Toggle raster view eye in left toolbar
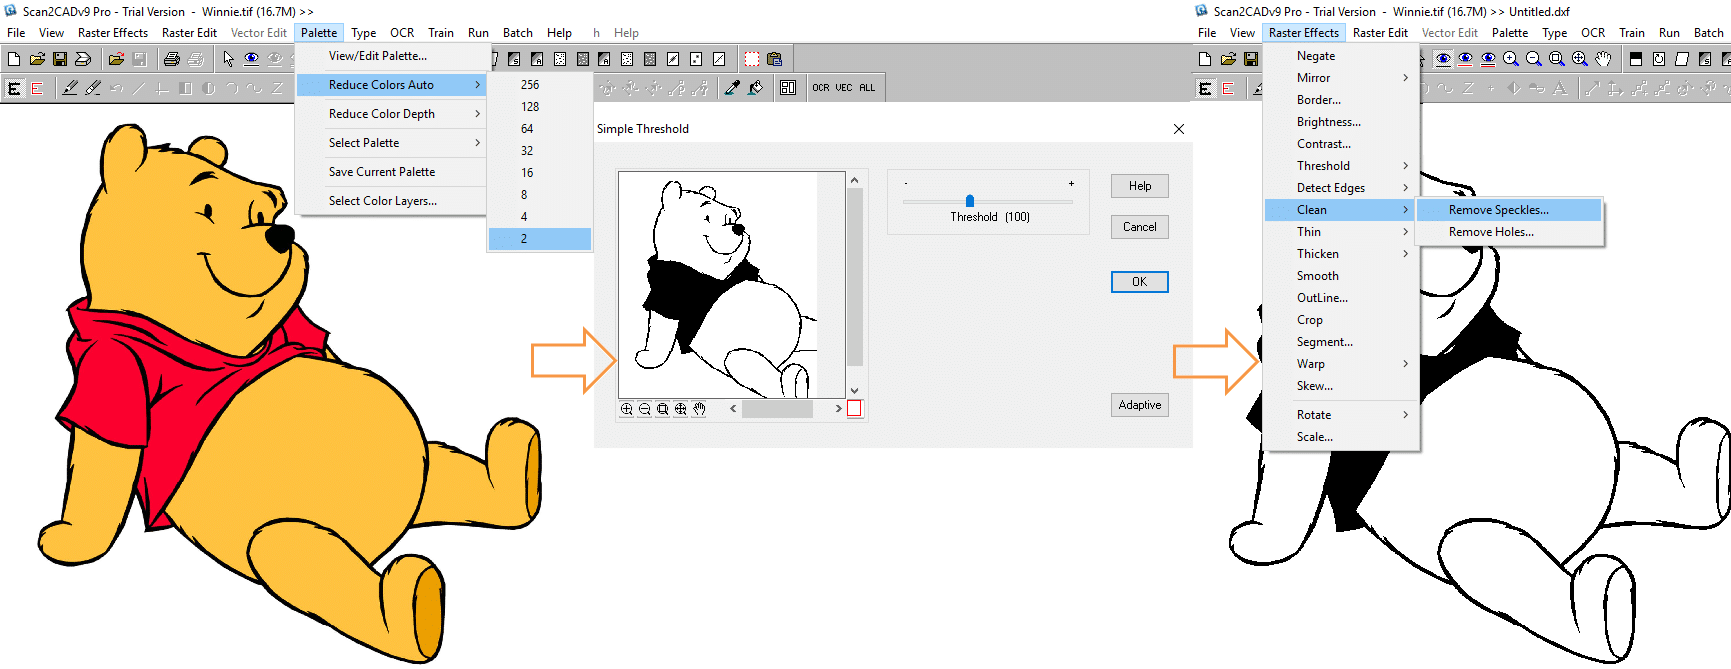 [252, 59]
